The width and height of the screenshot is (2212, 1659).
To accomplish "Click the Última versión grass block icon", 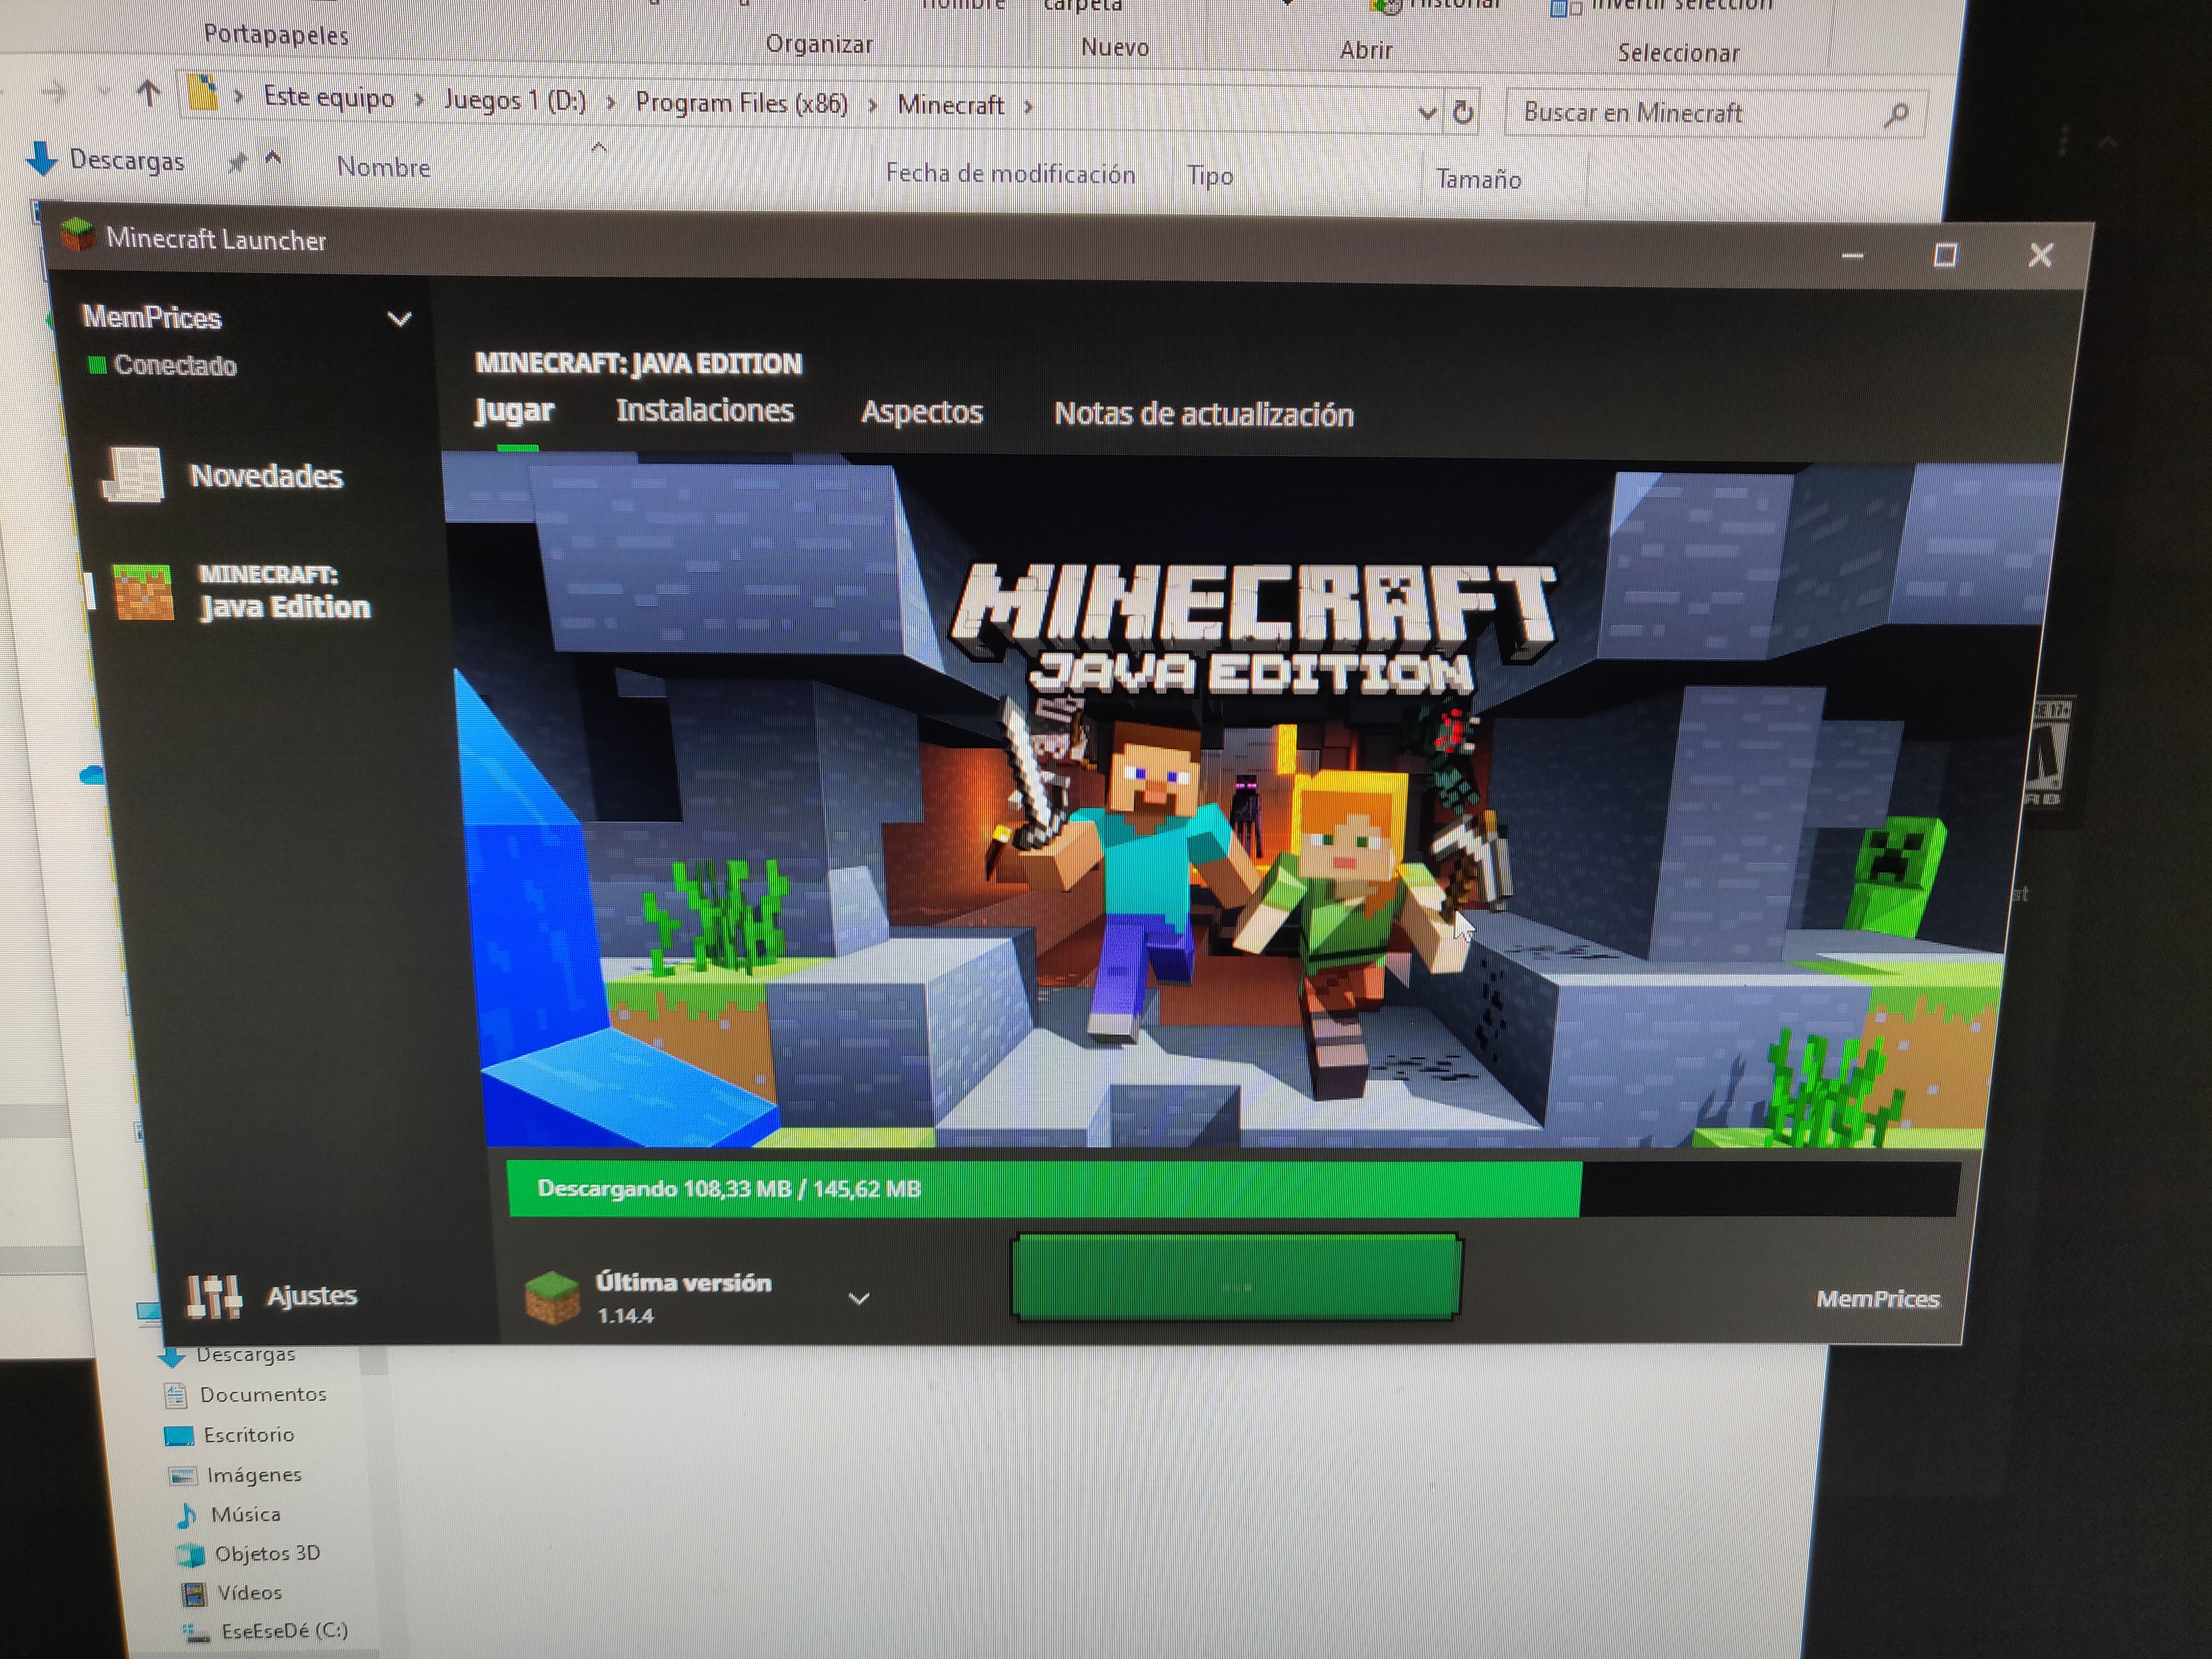I will [552, 1297].
